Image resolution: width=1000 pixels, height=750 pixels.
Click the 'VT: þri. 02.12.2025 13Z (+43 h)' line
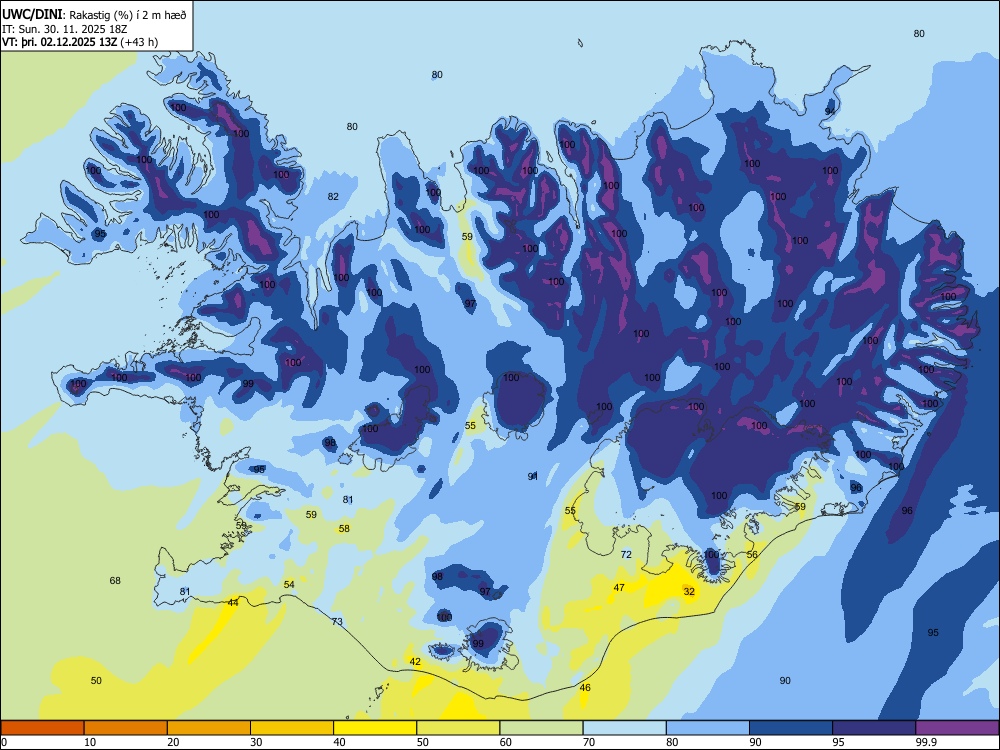coord(80,42)
